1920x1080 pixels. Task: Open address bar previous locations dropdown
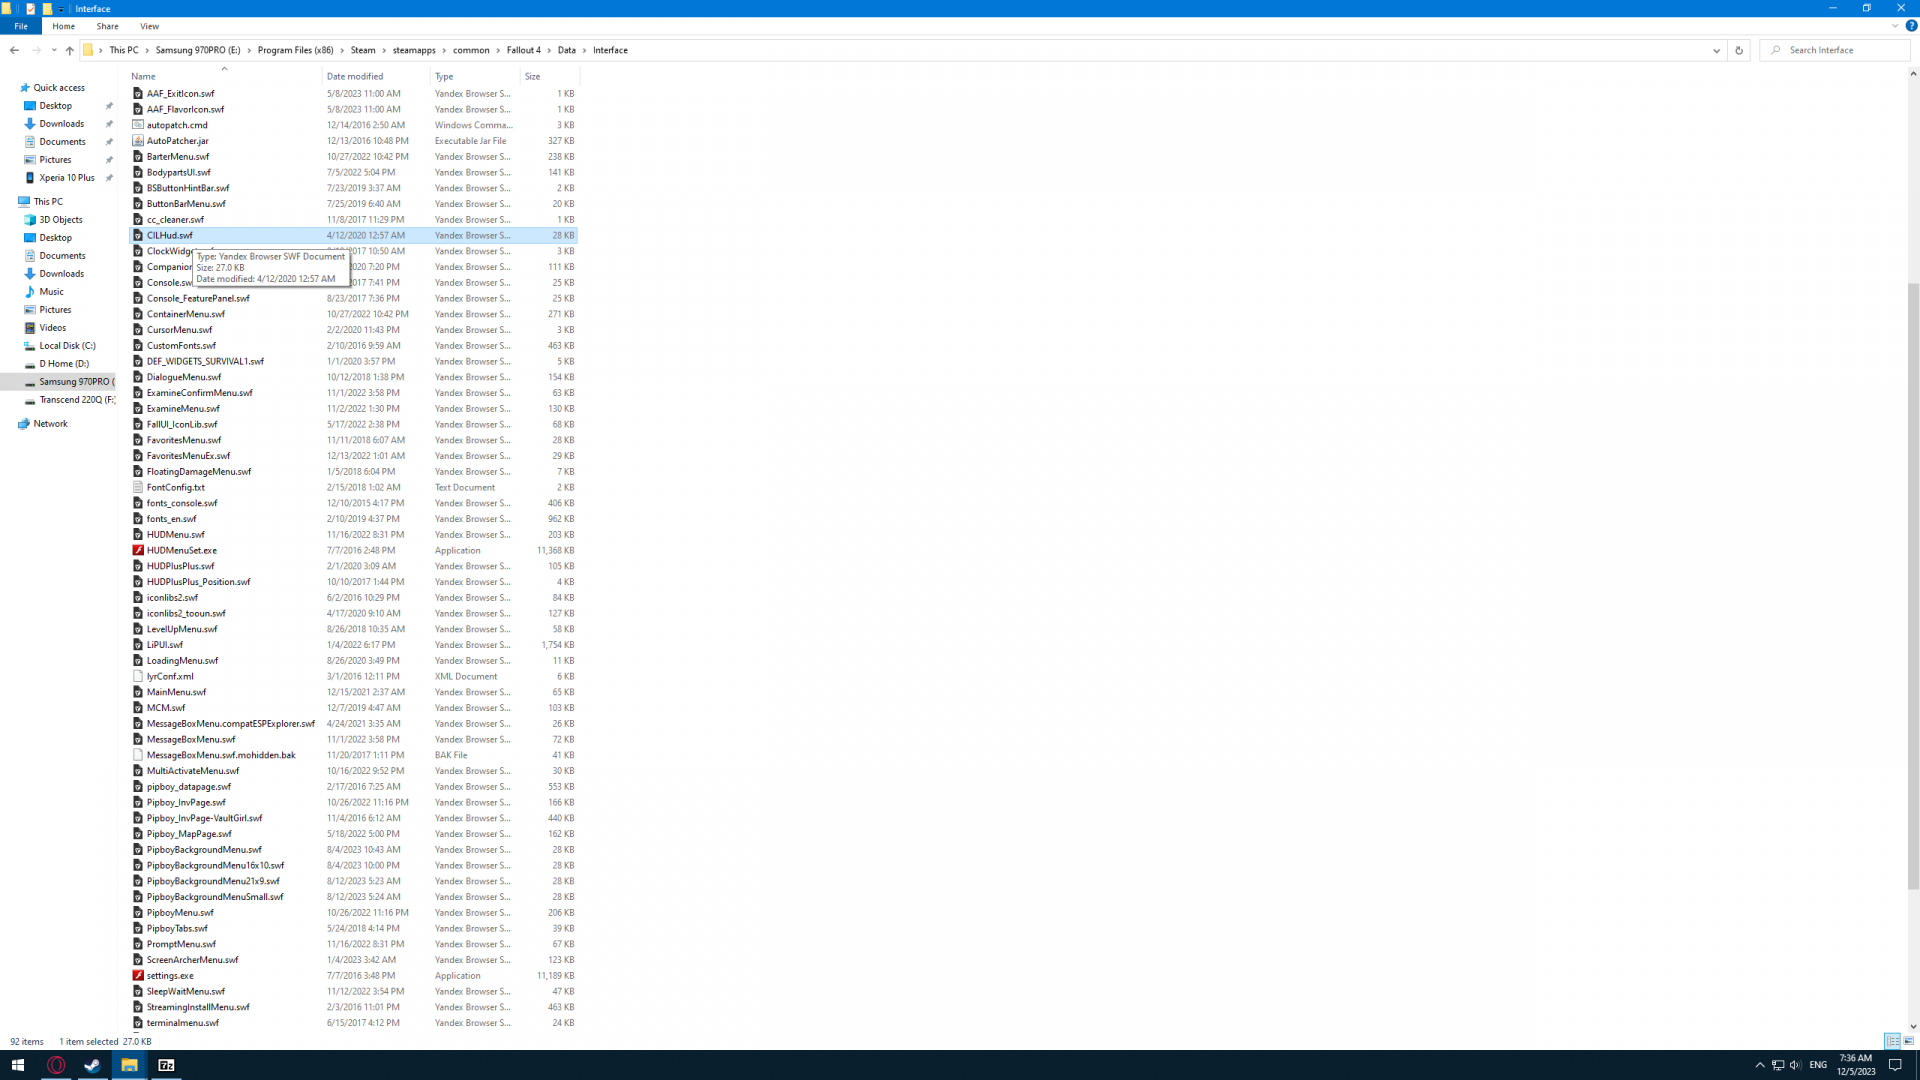[x=1716, y=50]
